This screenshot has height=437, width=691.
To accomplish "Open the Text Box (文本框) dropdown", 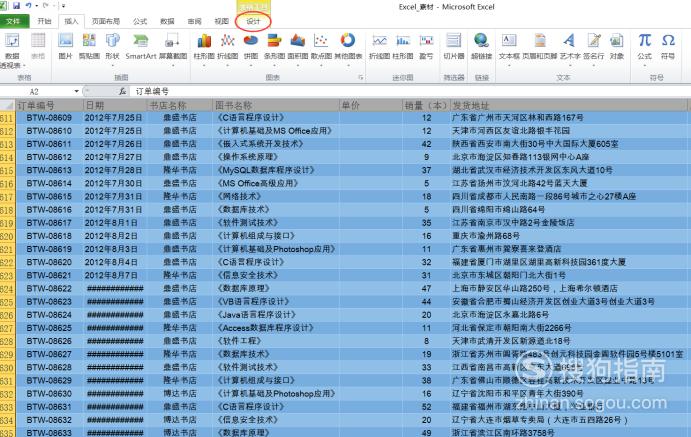I will tap(509, 49).
